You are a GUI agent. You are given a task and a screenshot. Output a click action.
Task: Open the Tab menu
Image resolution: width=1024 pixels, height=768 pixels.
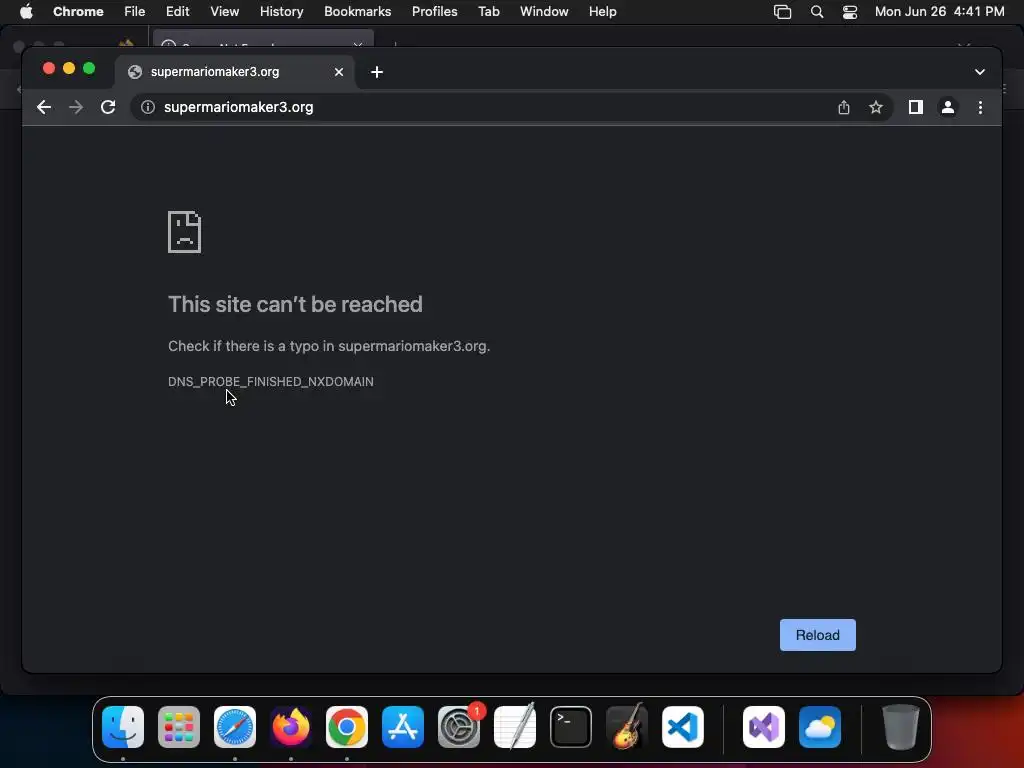click(x=488, y=12)
